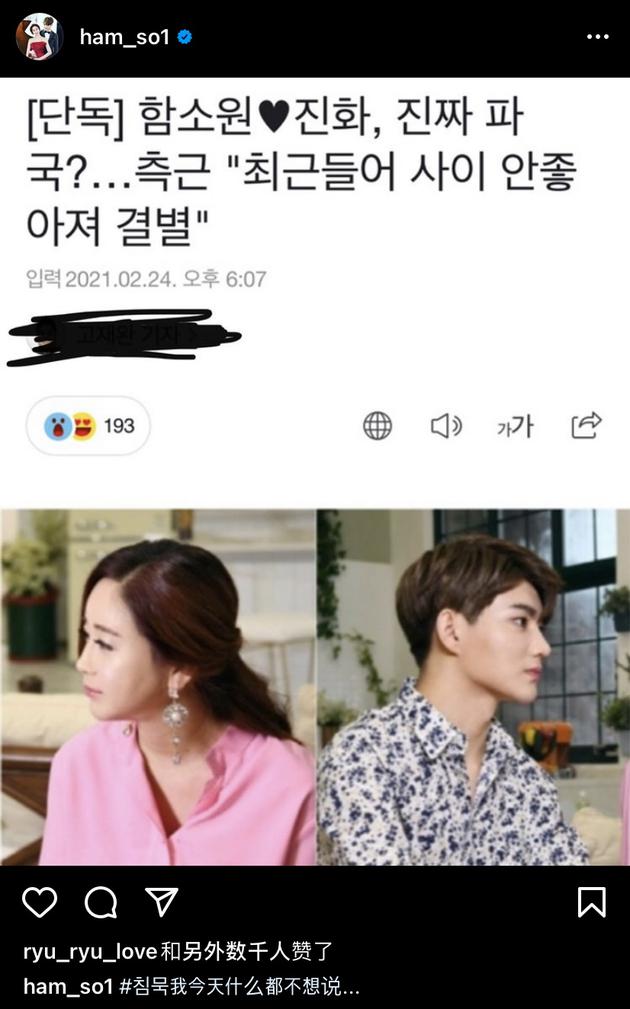
Task: Tap the woman in pink photo
Action: click(x=158, y=687)
